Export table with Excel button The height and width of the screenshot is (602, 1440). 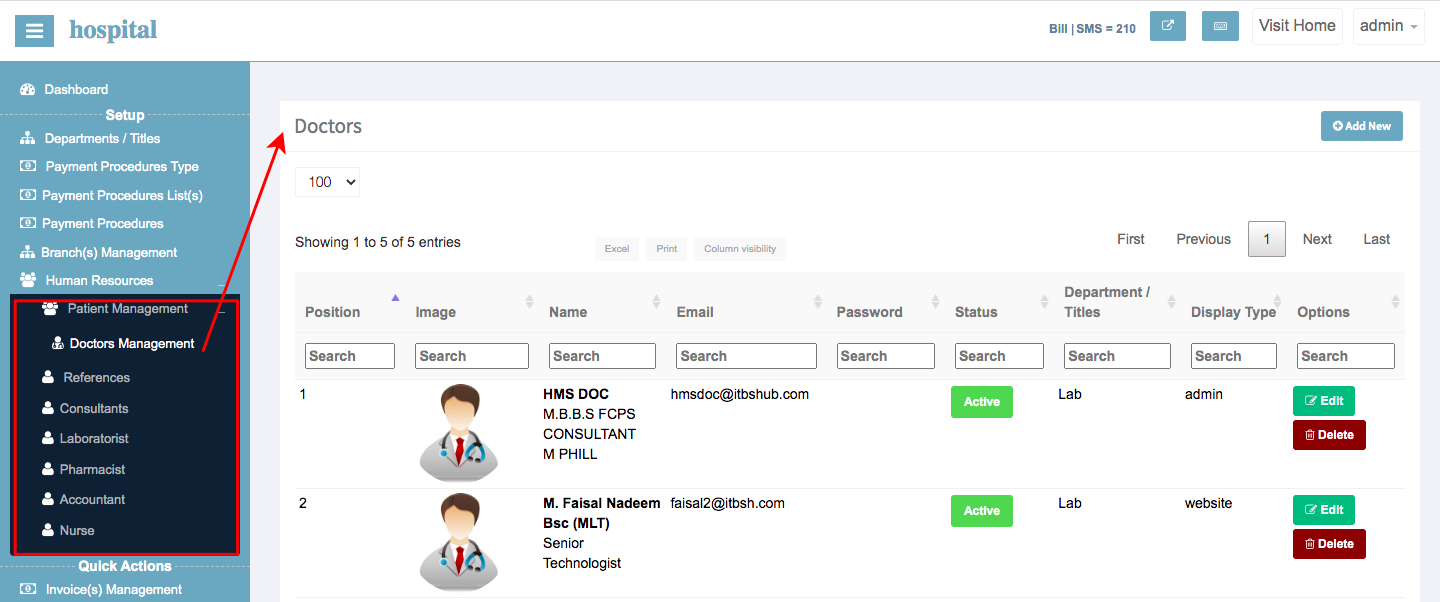click(617, 248)
